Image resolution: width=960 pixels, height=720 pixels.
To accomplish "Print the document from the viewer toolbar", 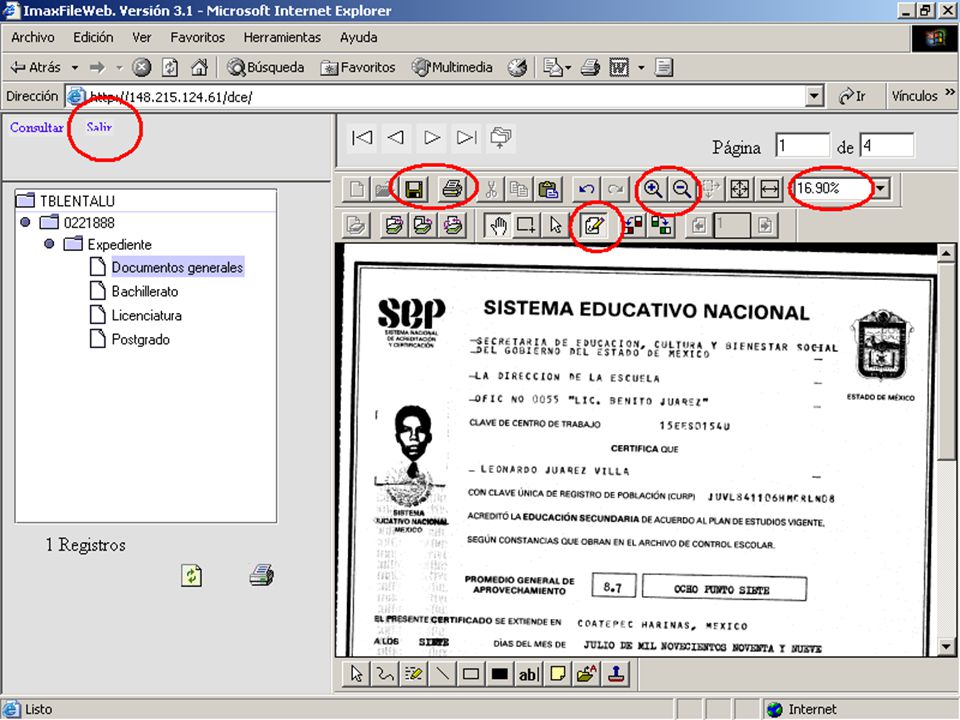I will coord(452,189).
